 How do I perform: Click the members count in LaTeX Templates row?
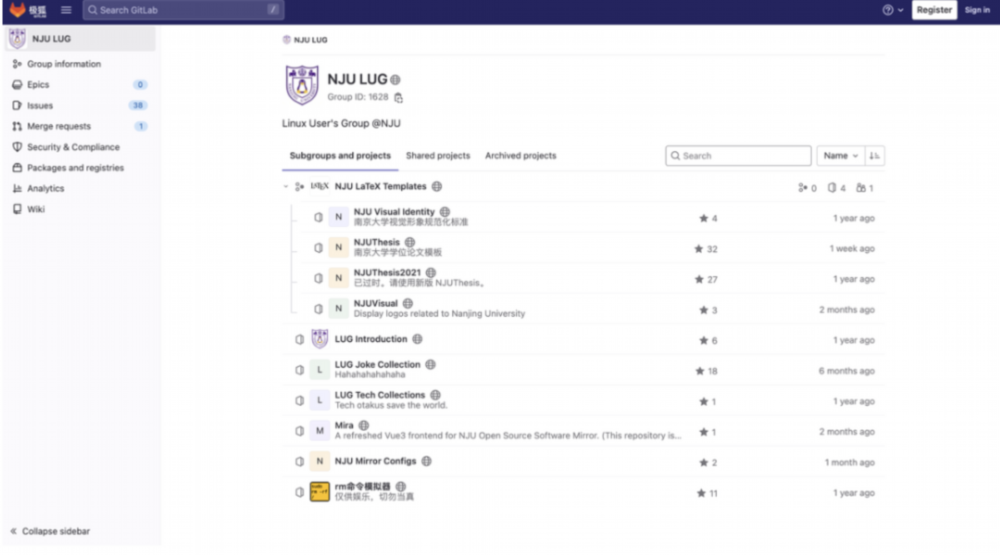865,188
